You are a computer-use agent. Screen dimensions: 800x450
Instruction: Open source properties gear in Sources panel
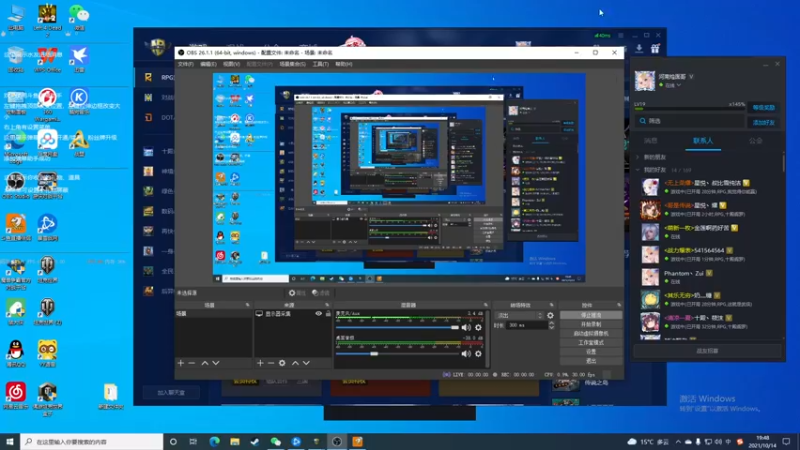pyautogui.click(x=282, y=363)
